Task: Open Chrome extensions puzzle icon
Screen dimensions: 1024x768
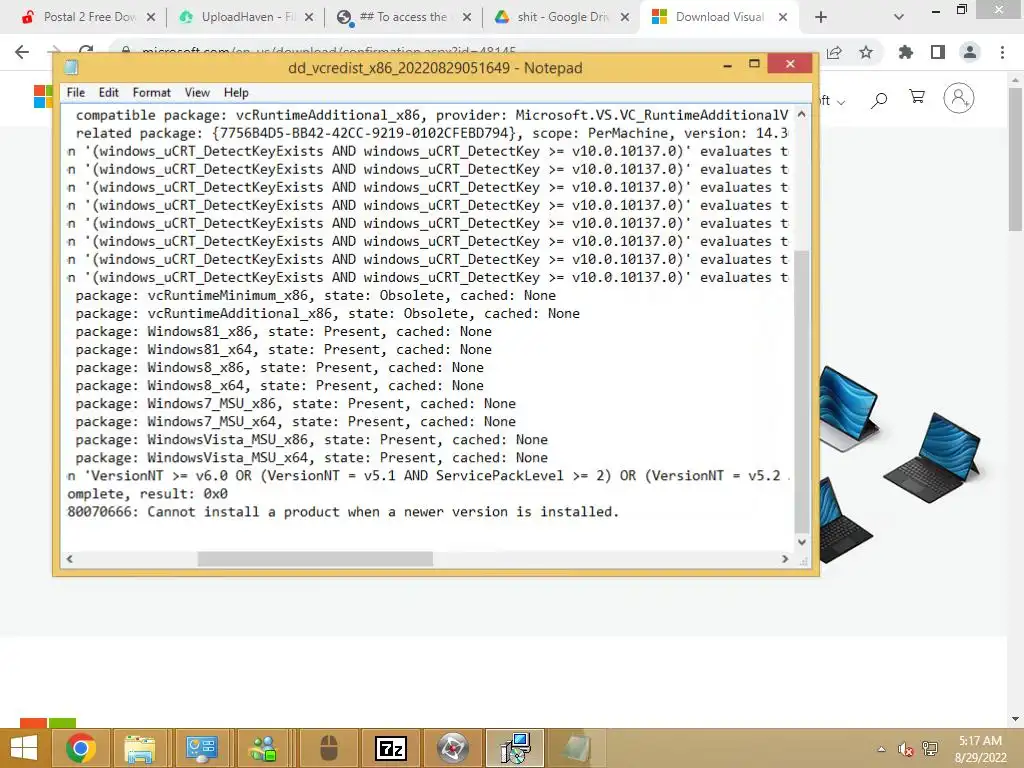Action: click(x=905, y=52)
